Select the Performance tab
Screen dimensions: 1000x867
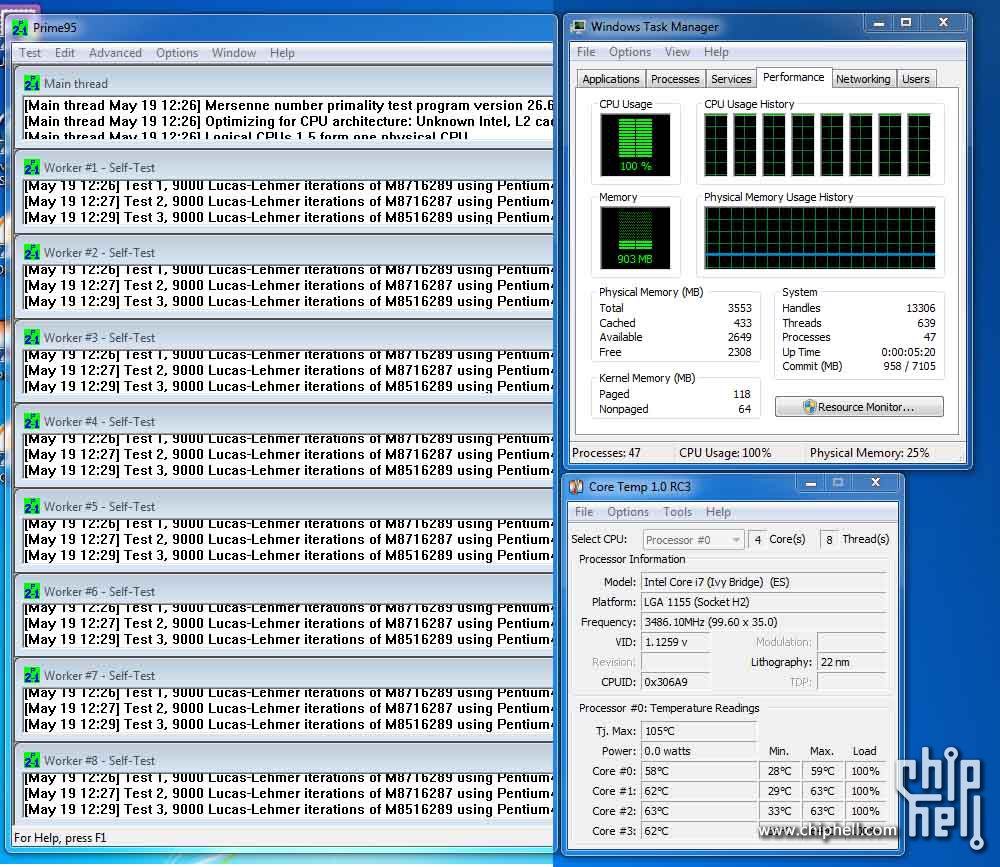tap(793, 77)
